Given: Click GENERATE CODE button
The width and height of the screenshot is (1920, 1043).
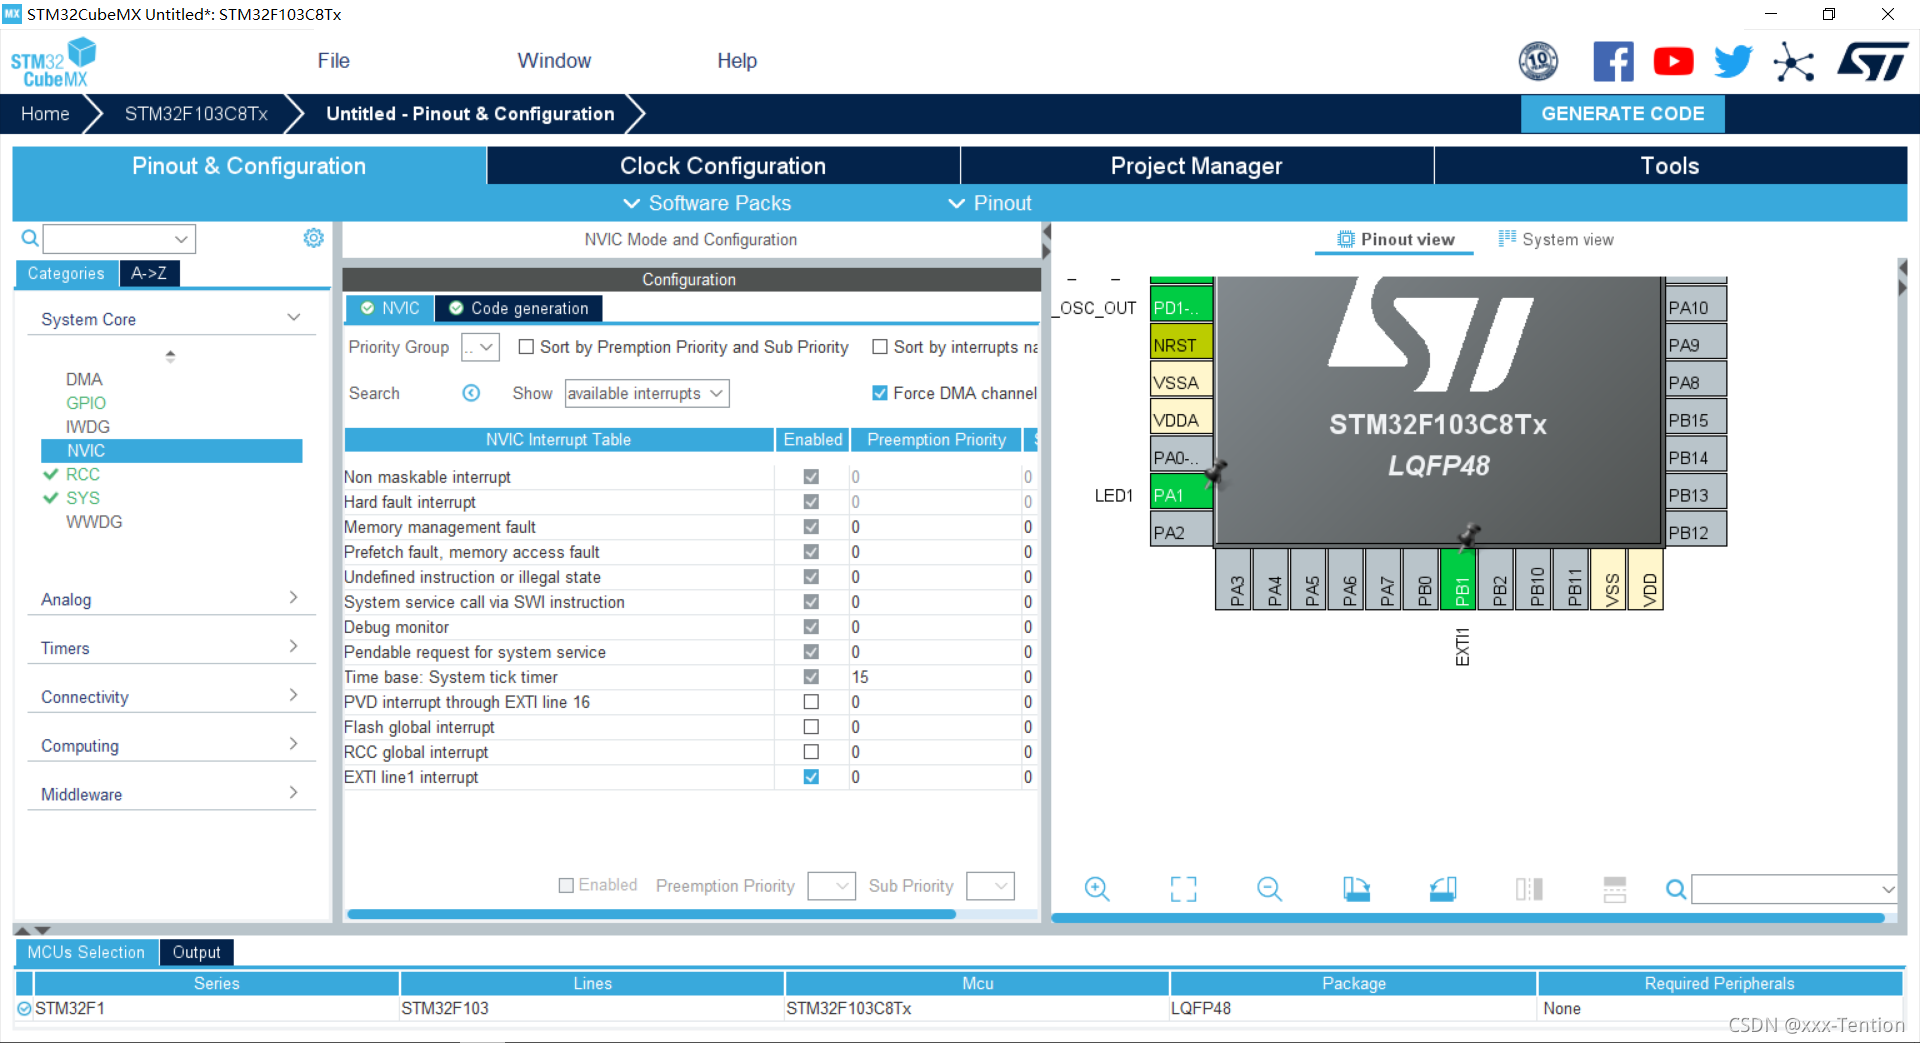Looking at the screenshot, I should (x=1622, y=114).
